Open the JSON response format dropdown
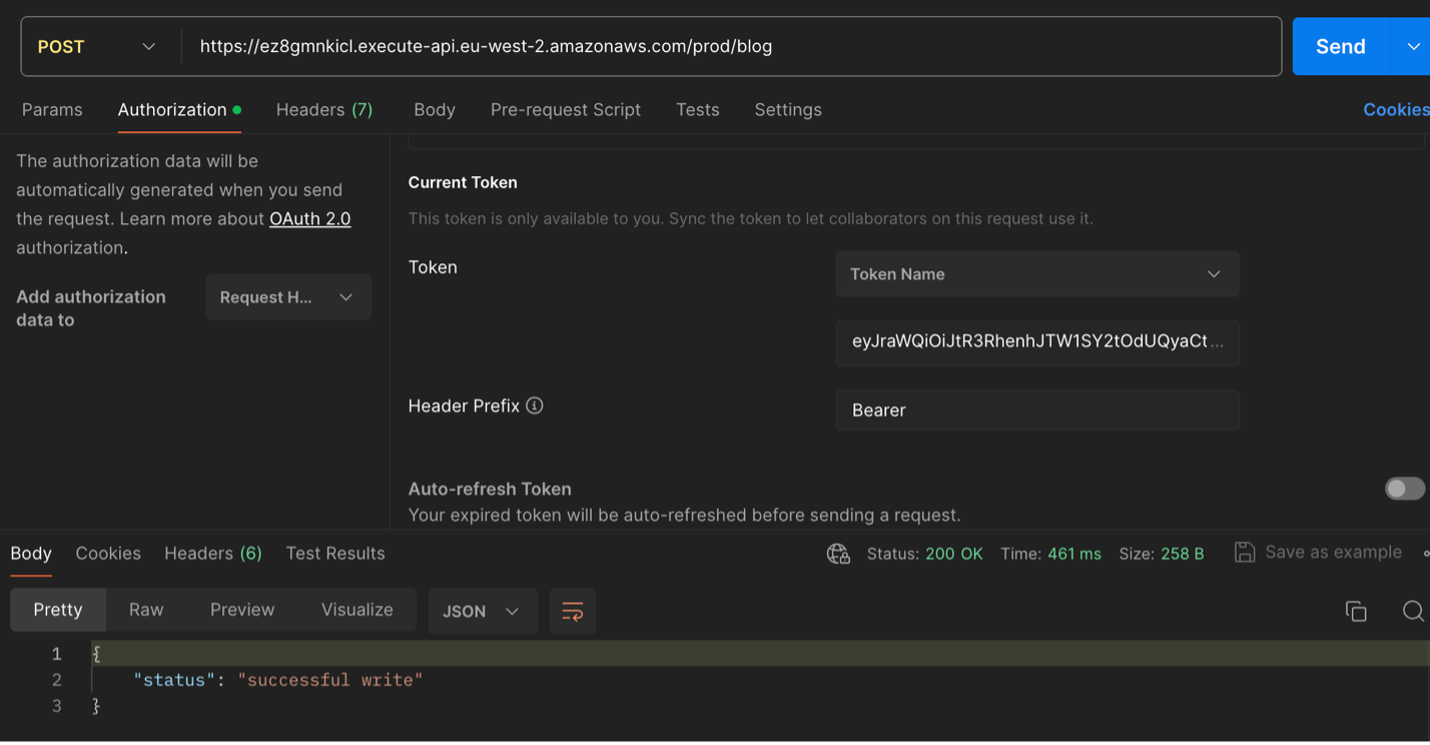Screen dimensions: 1430x745 [x=482, y=610]
